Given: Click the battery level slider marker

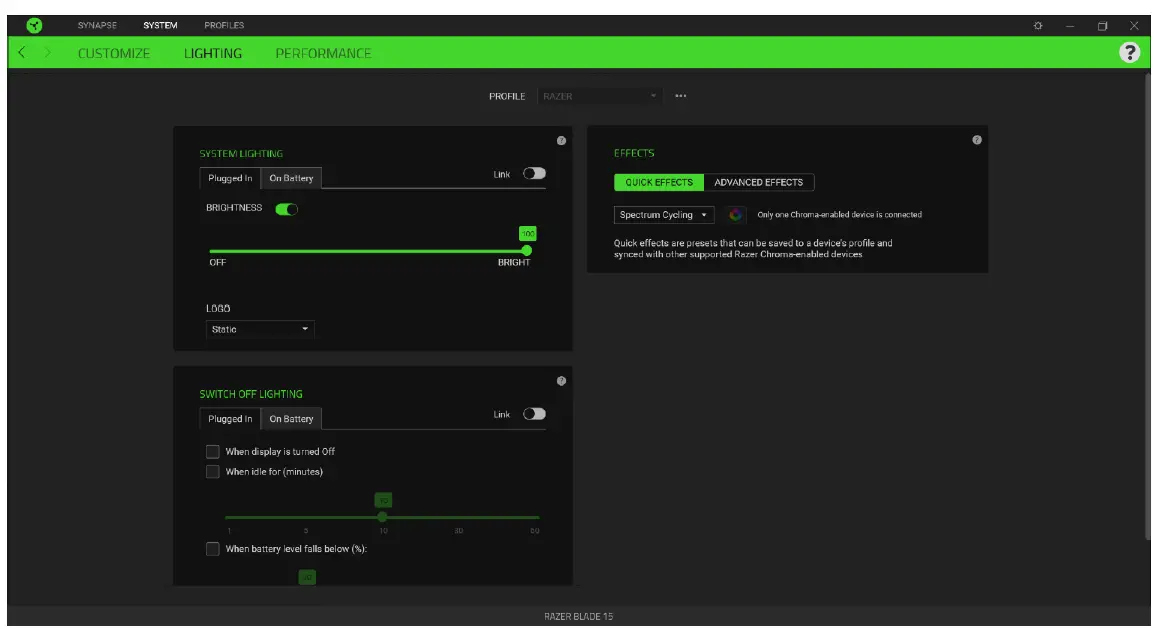Looking at the screenshot, I should coord(307,577).
